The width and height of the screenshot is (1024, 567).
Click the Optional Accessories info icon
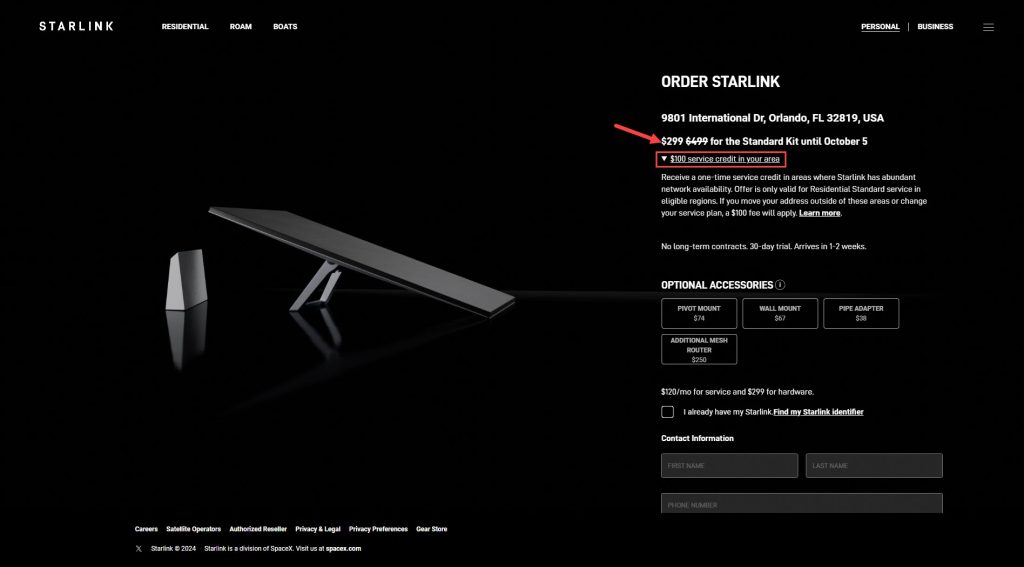click(780, 285)
